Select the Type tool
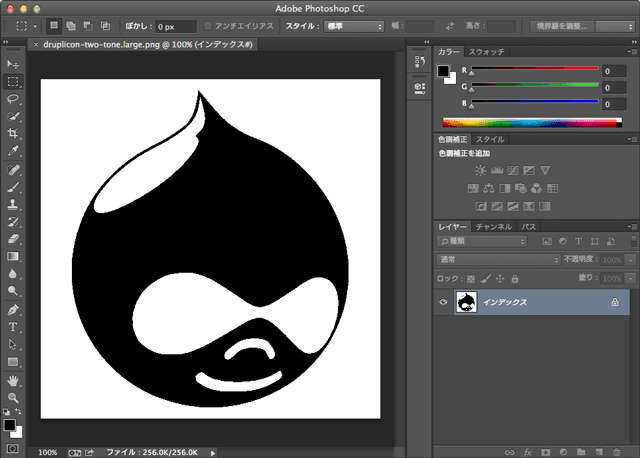640x458 pixels. (13, 327)
